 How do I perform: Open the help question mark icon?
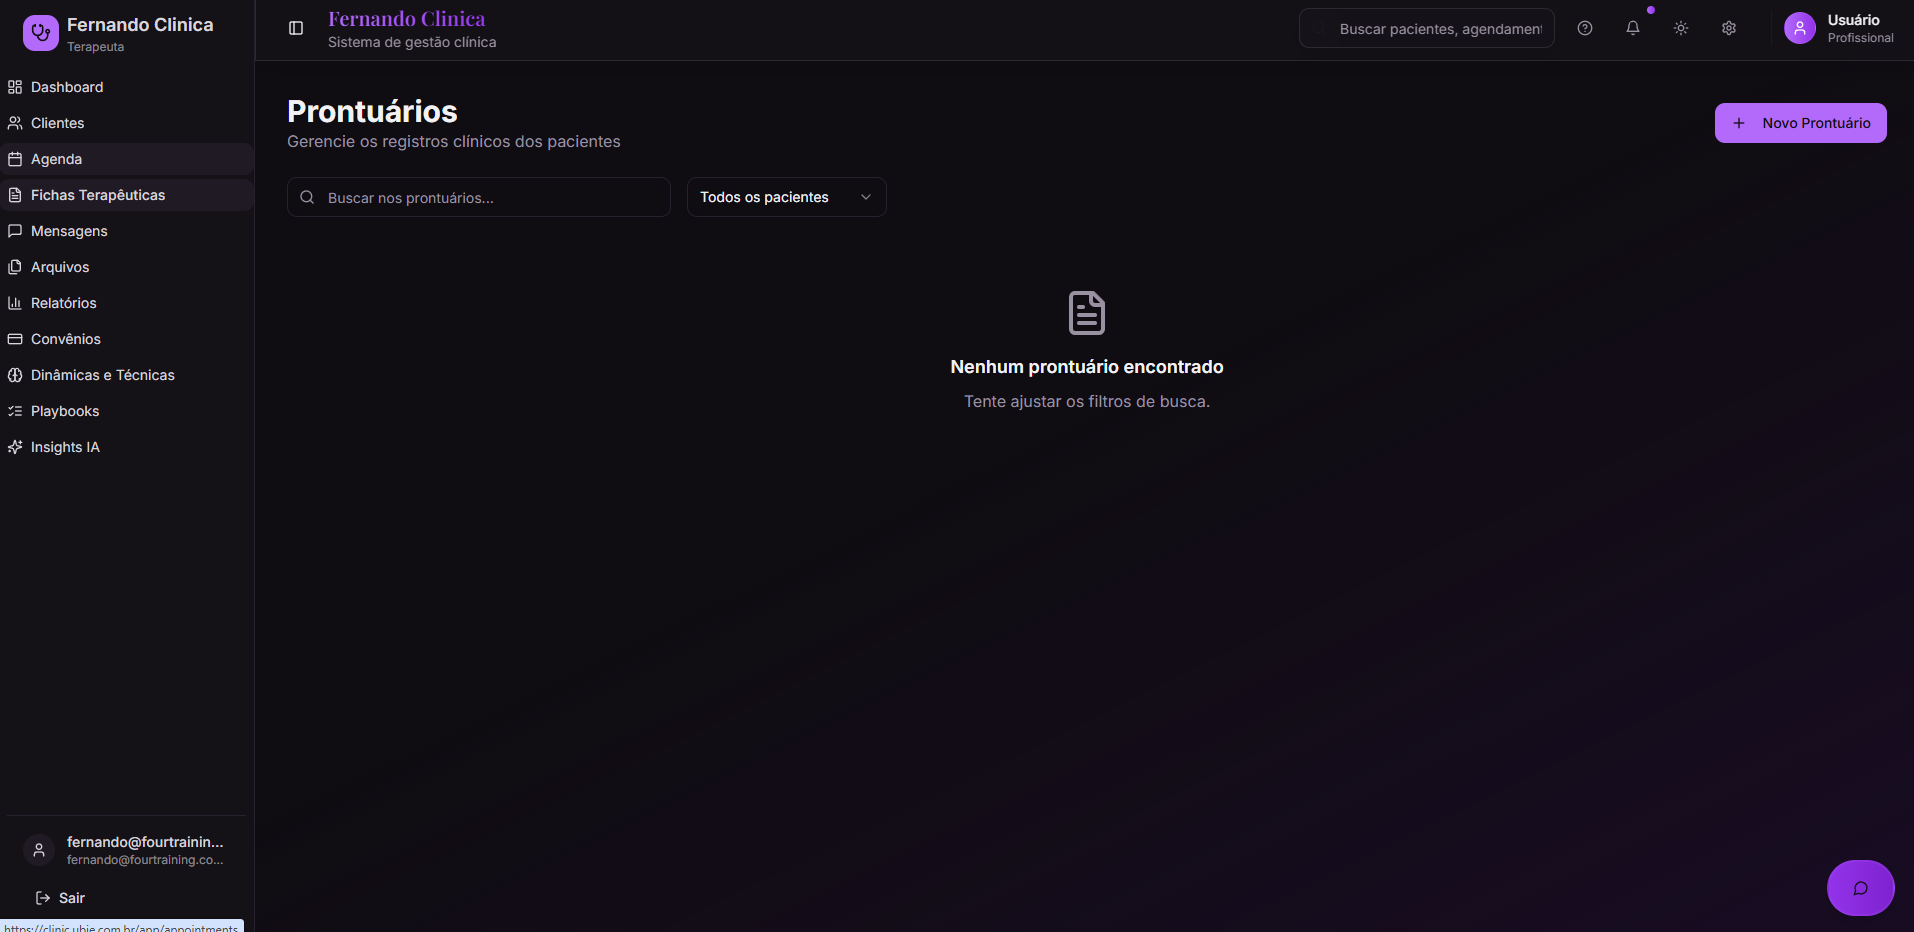click(1585, 29)
